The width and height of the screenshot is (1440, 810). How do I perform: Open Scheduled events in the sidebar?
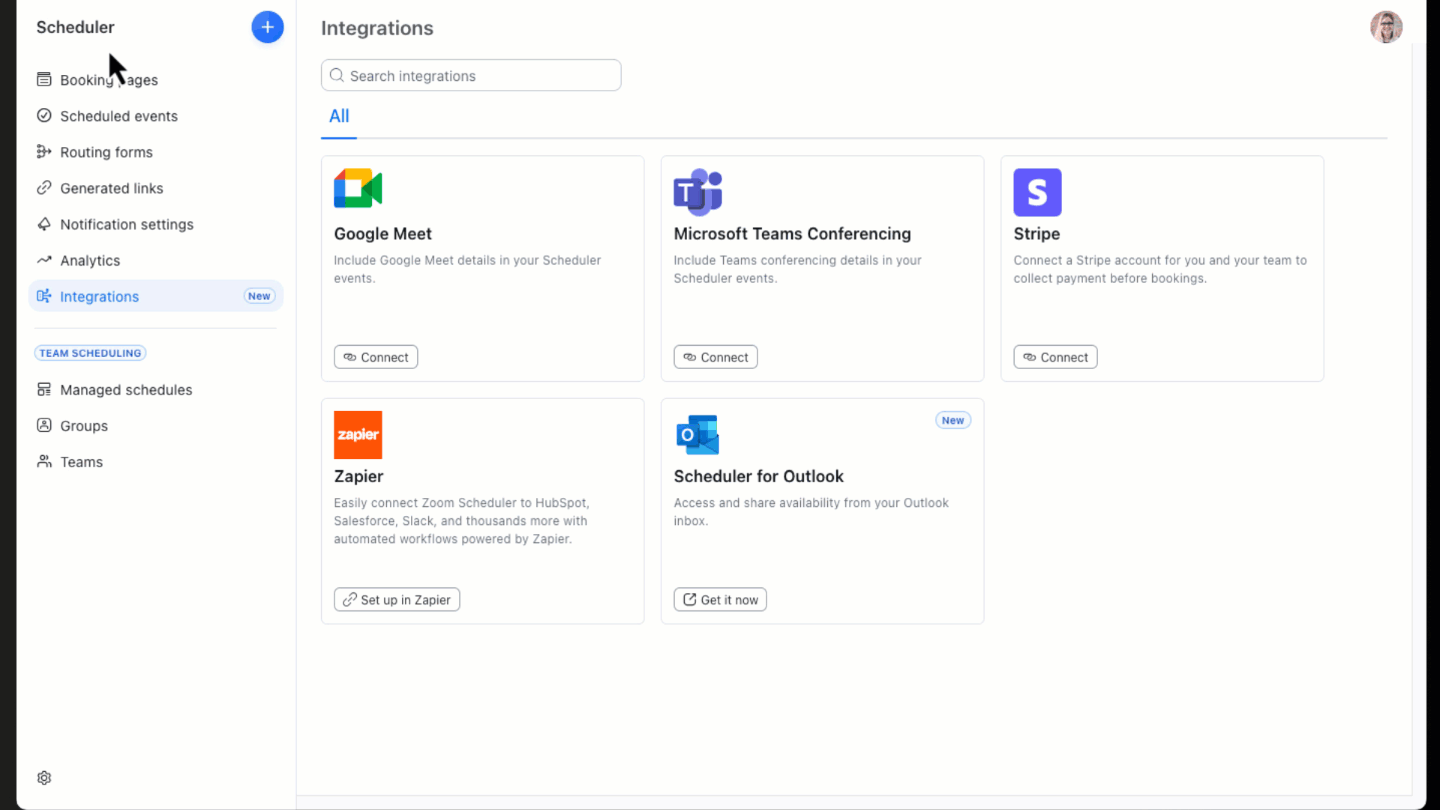coord(156,116)
